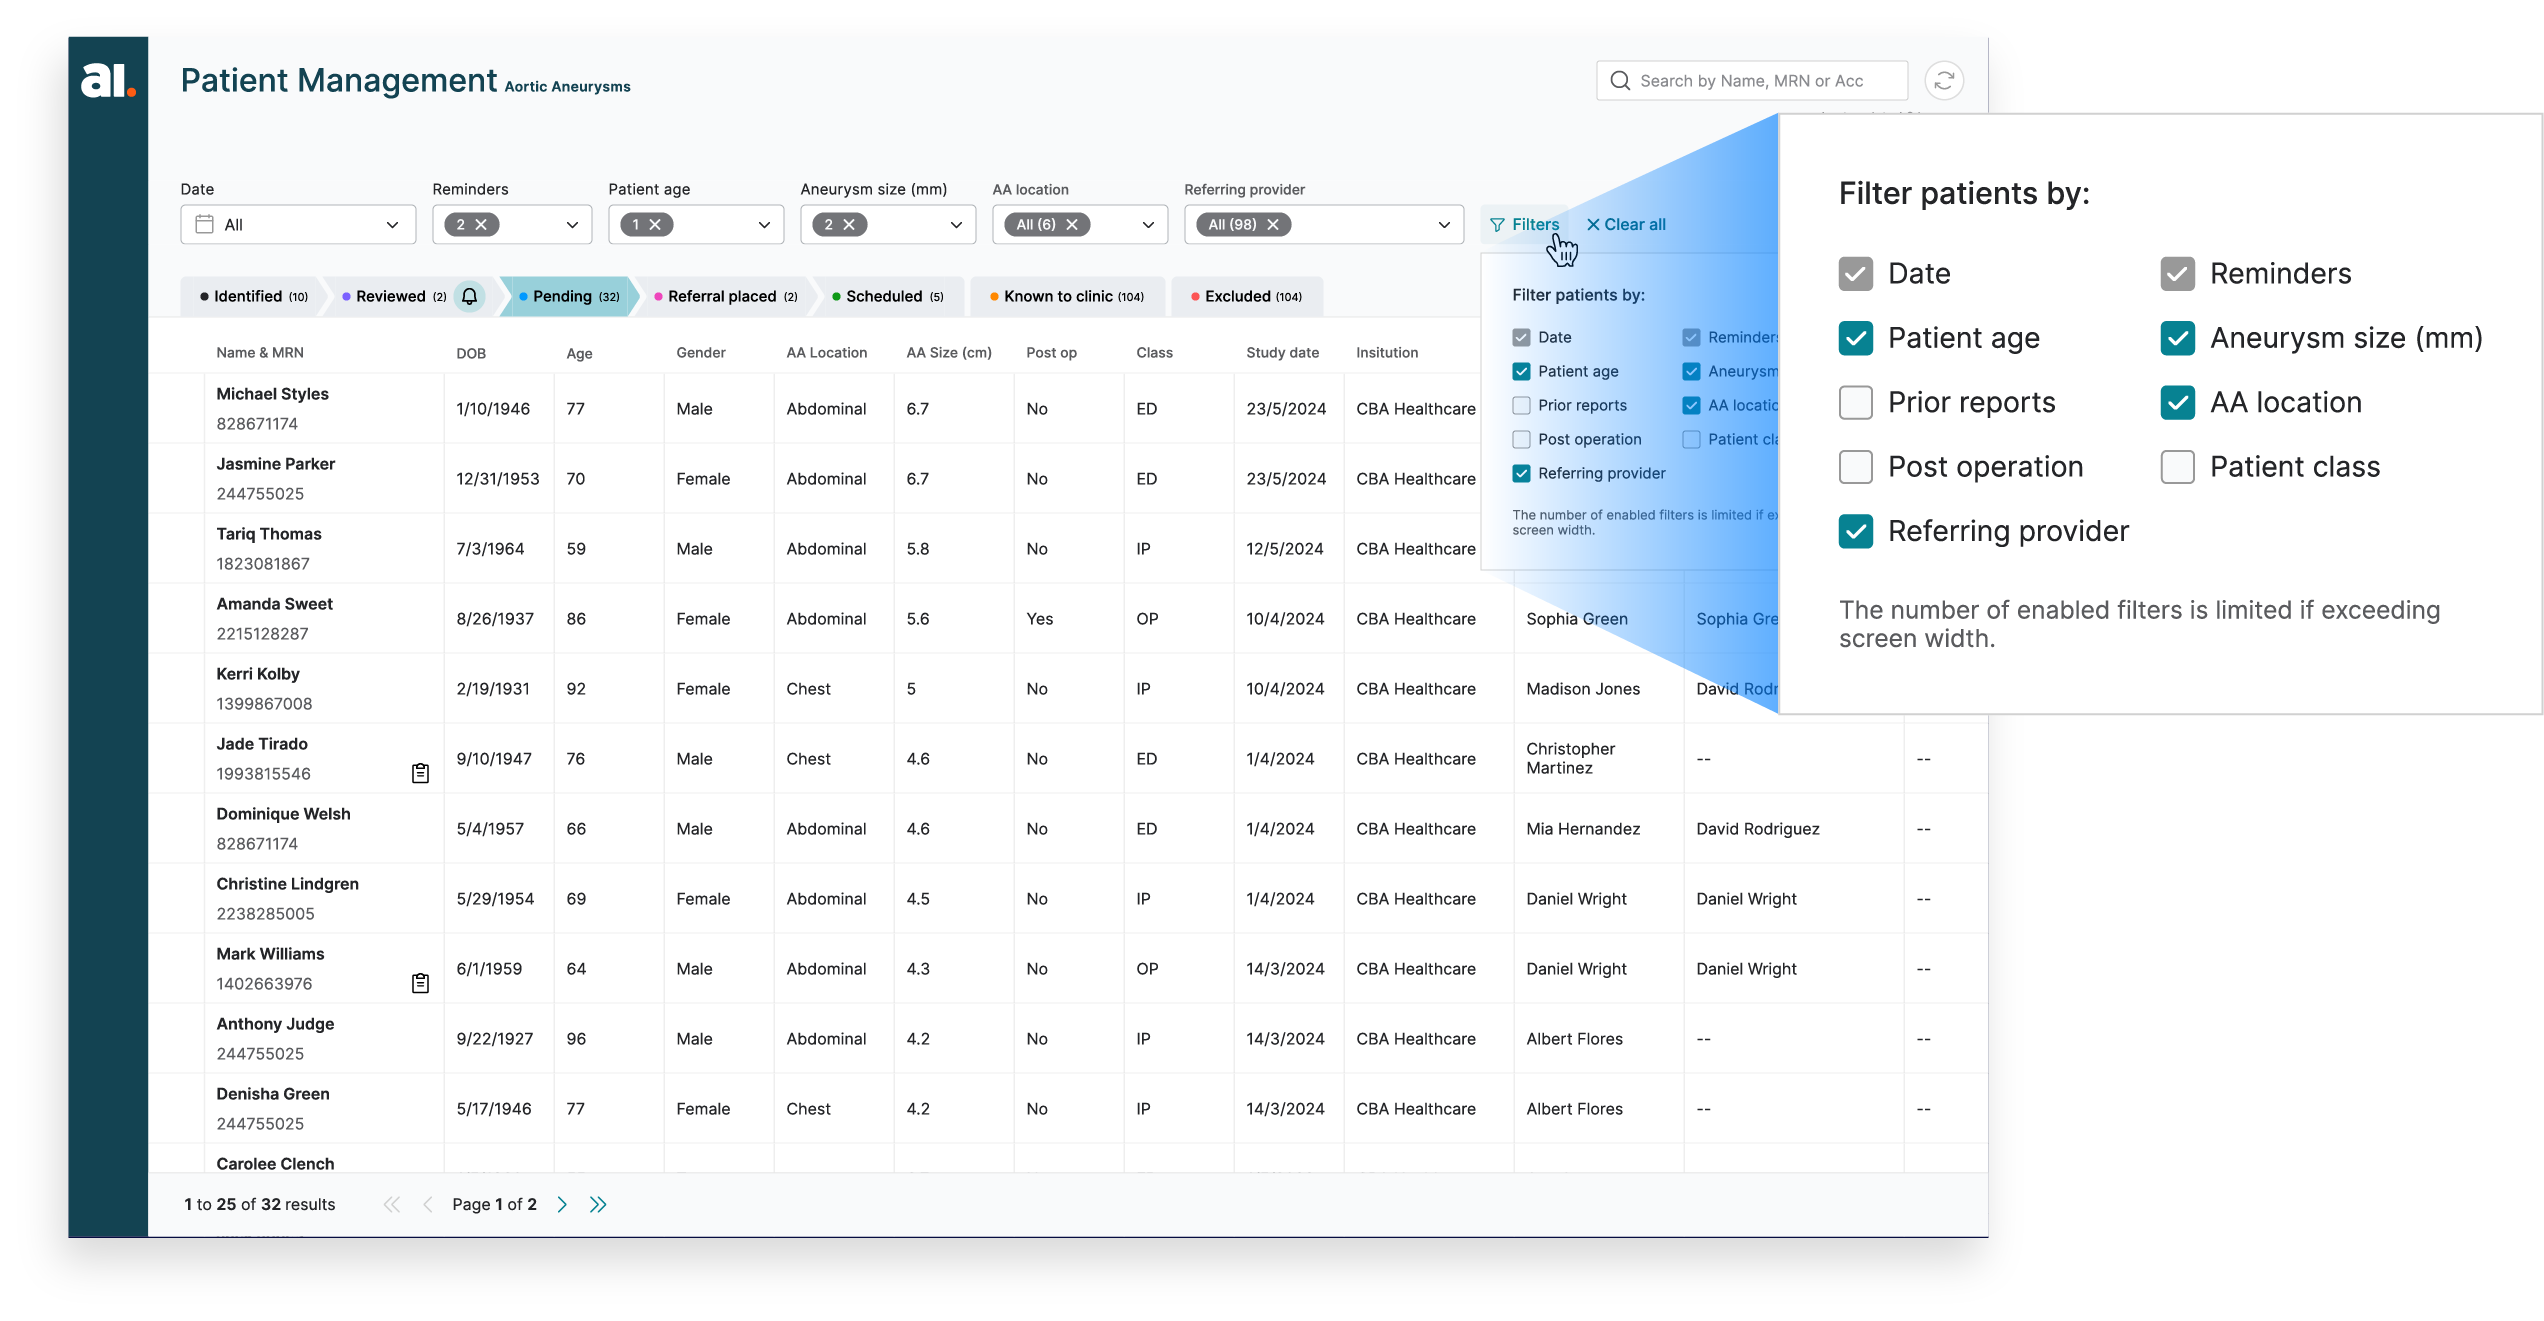
Task: Expand the AA location dropdown
Action: pyautogui.click(x=1147, y=225)
